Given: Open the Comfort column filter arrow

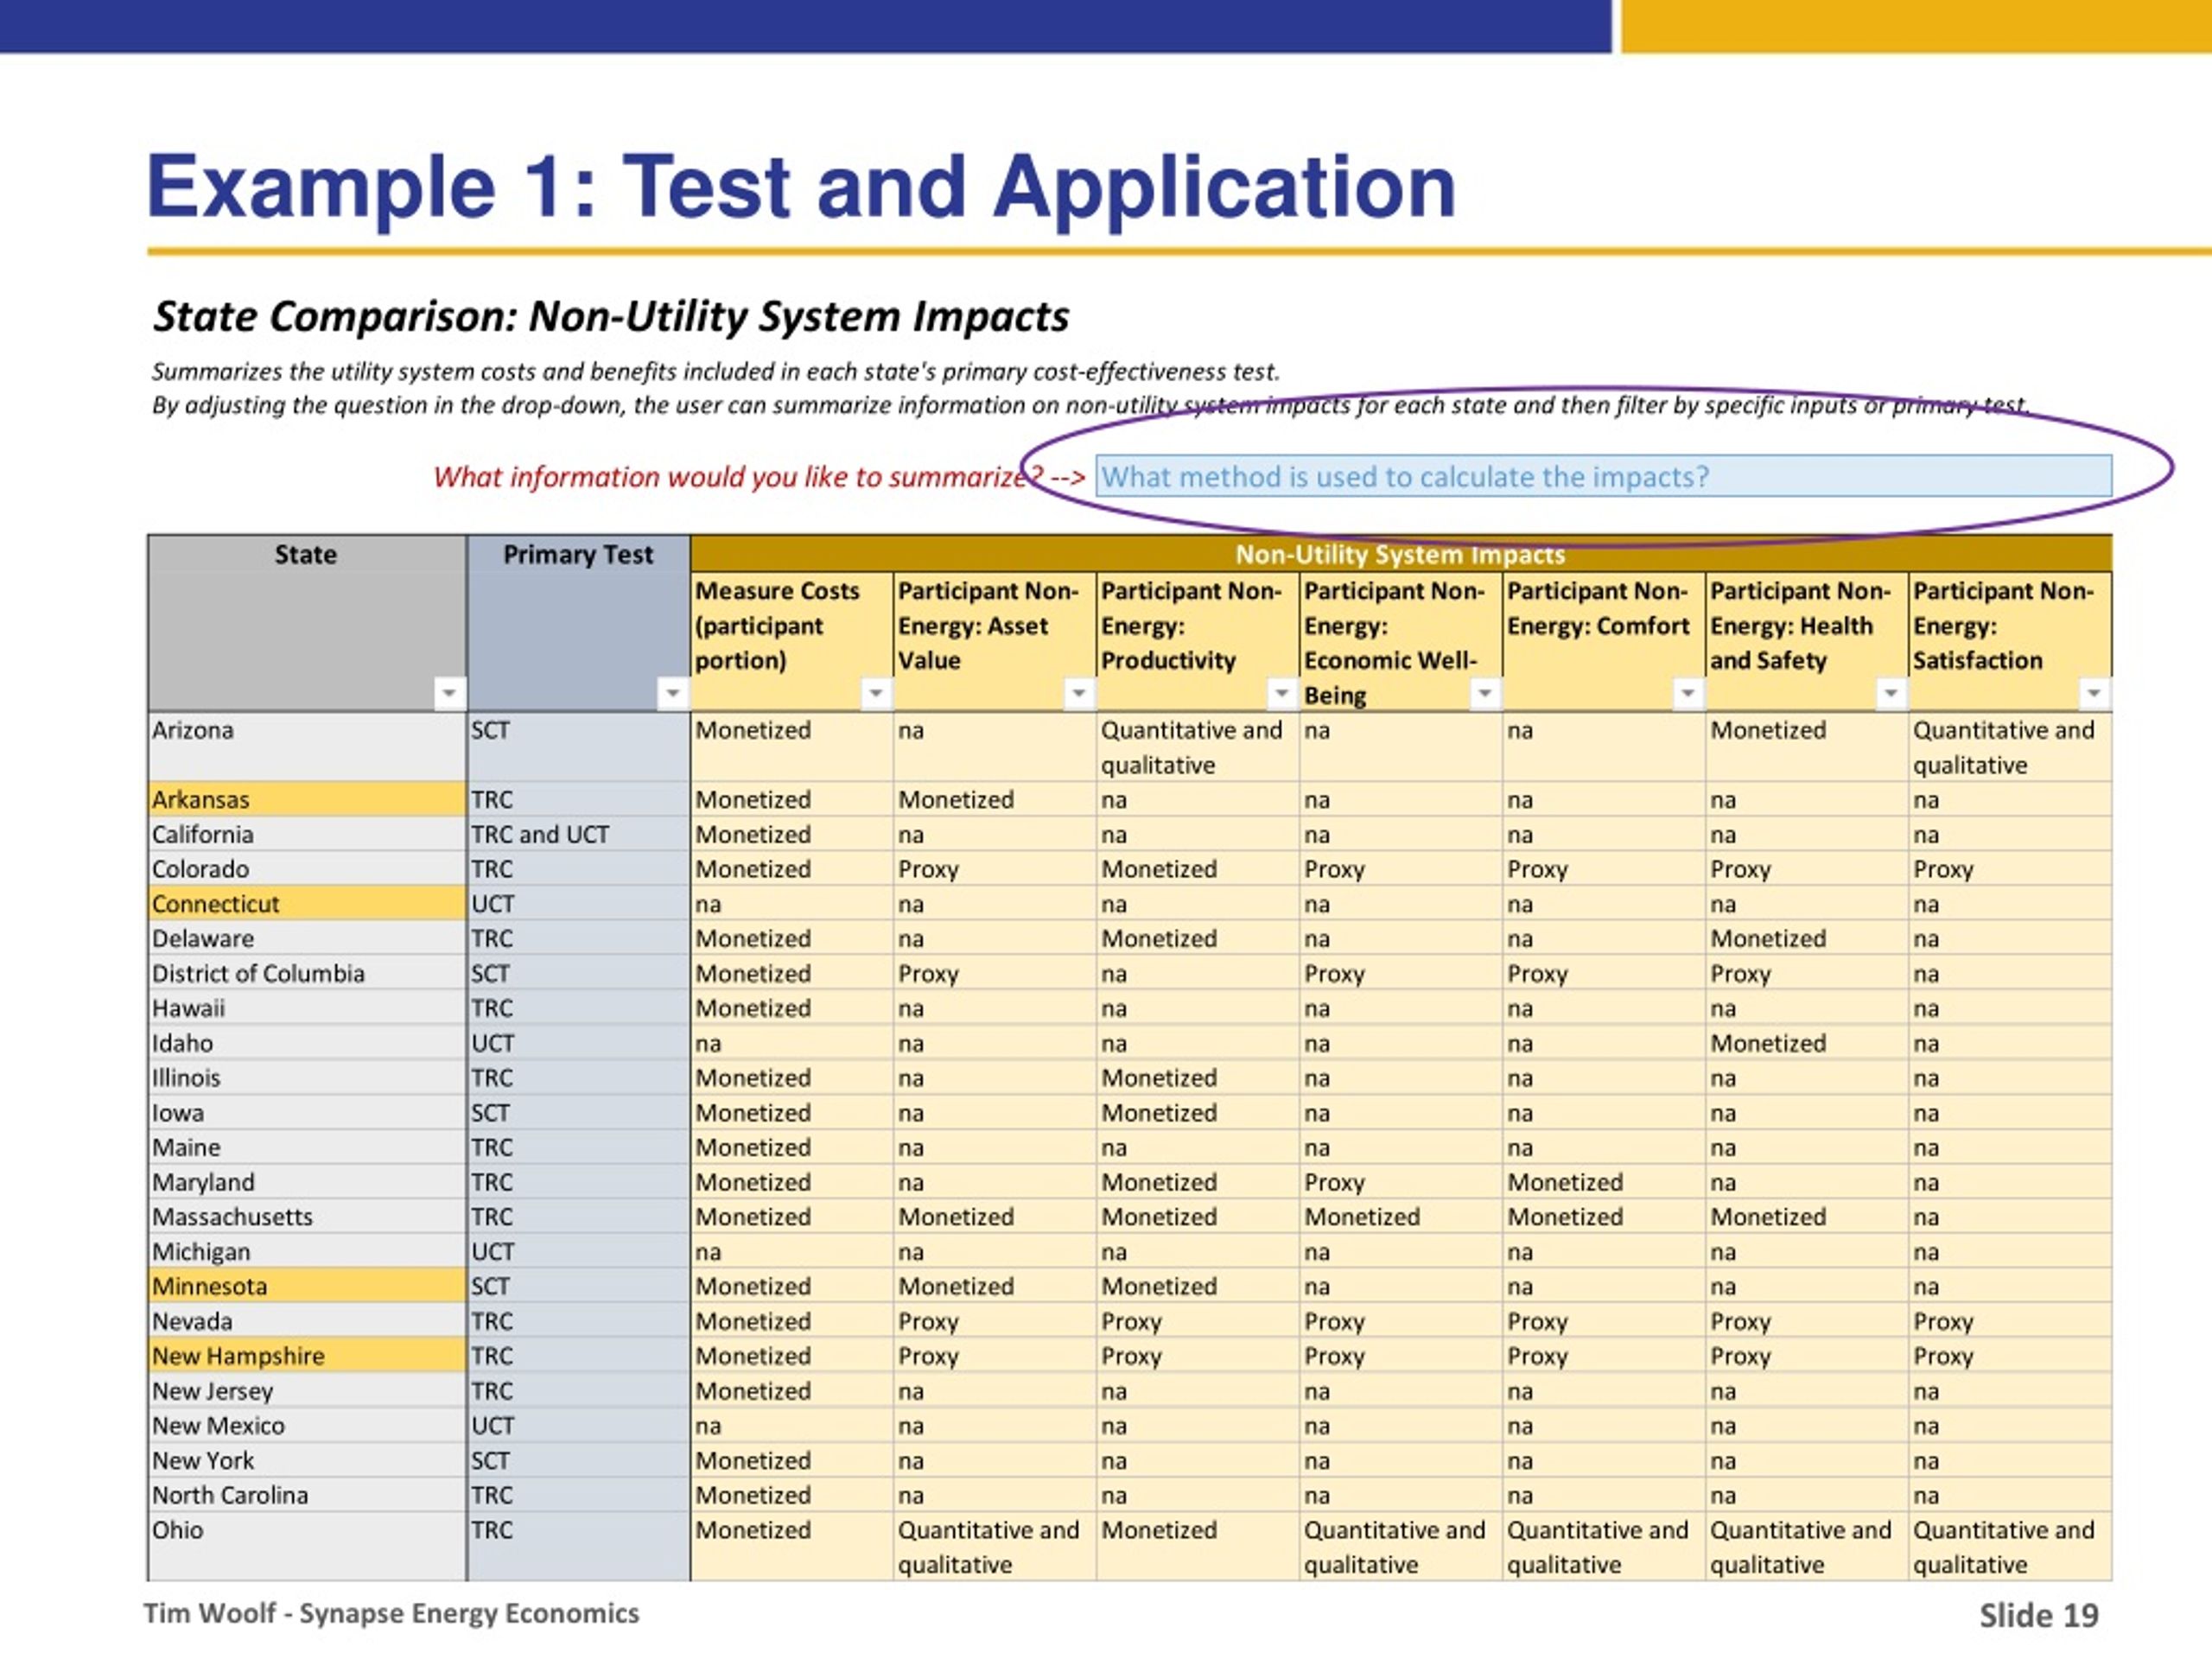Looking at the screenshot, I should pyautogui.click(x=1688, y=692).
